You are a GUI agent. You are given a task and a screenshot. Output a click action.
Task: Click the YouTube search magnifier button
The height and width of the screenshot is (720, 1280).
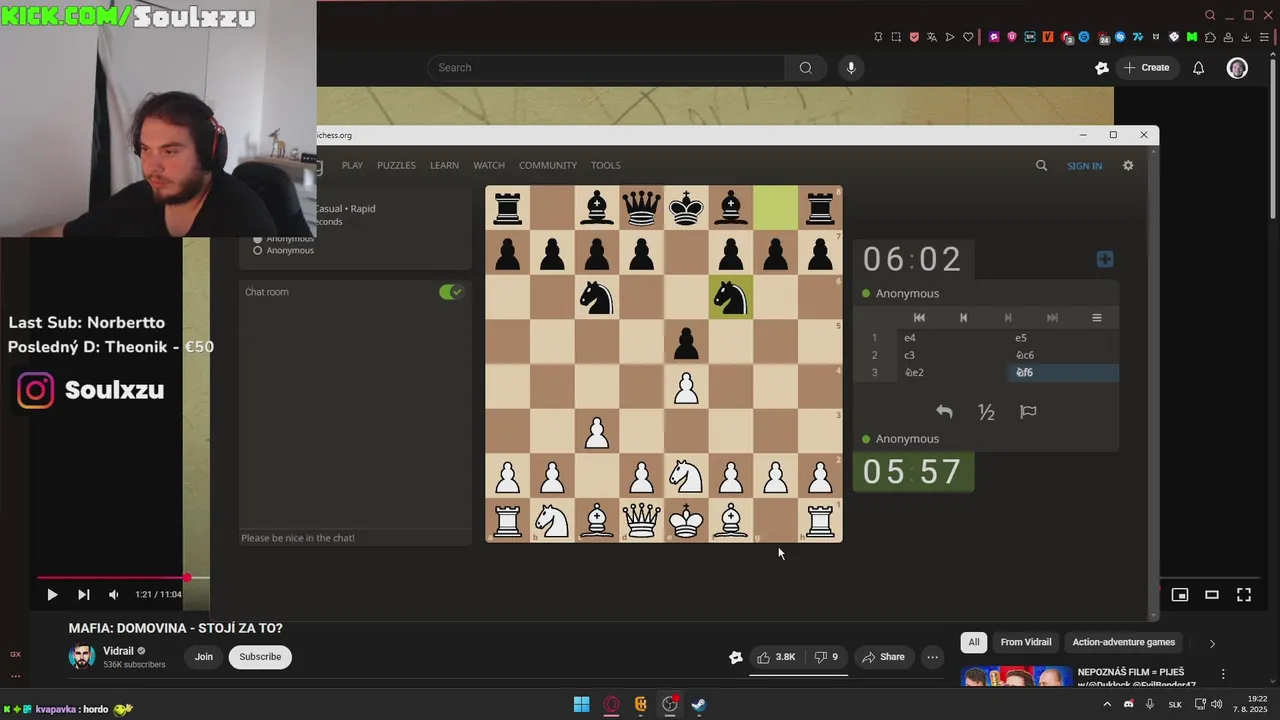tap(805, 68)
